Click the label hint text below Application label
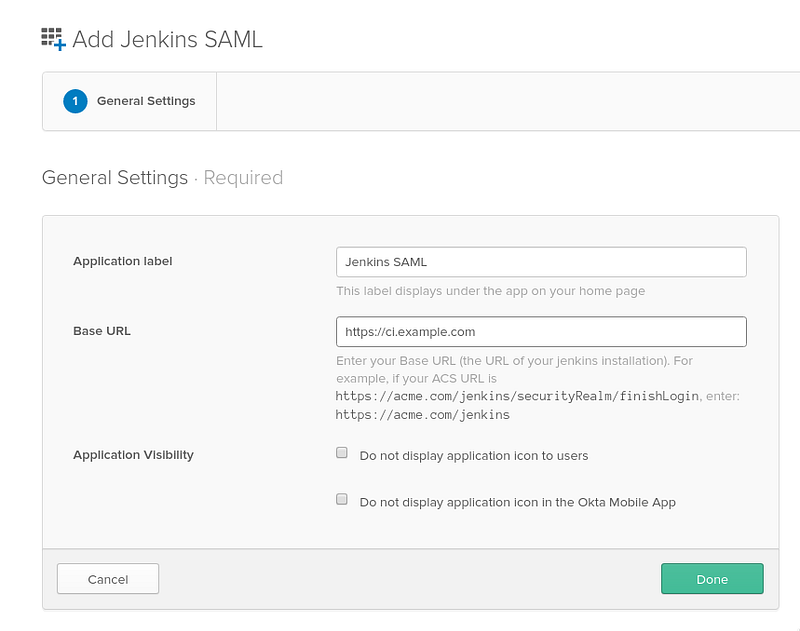The width and height of the screenshot is (800, 631). [490, 291]
